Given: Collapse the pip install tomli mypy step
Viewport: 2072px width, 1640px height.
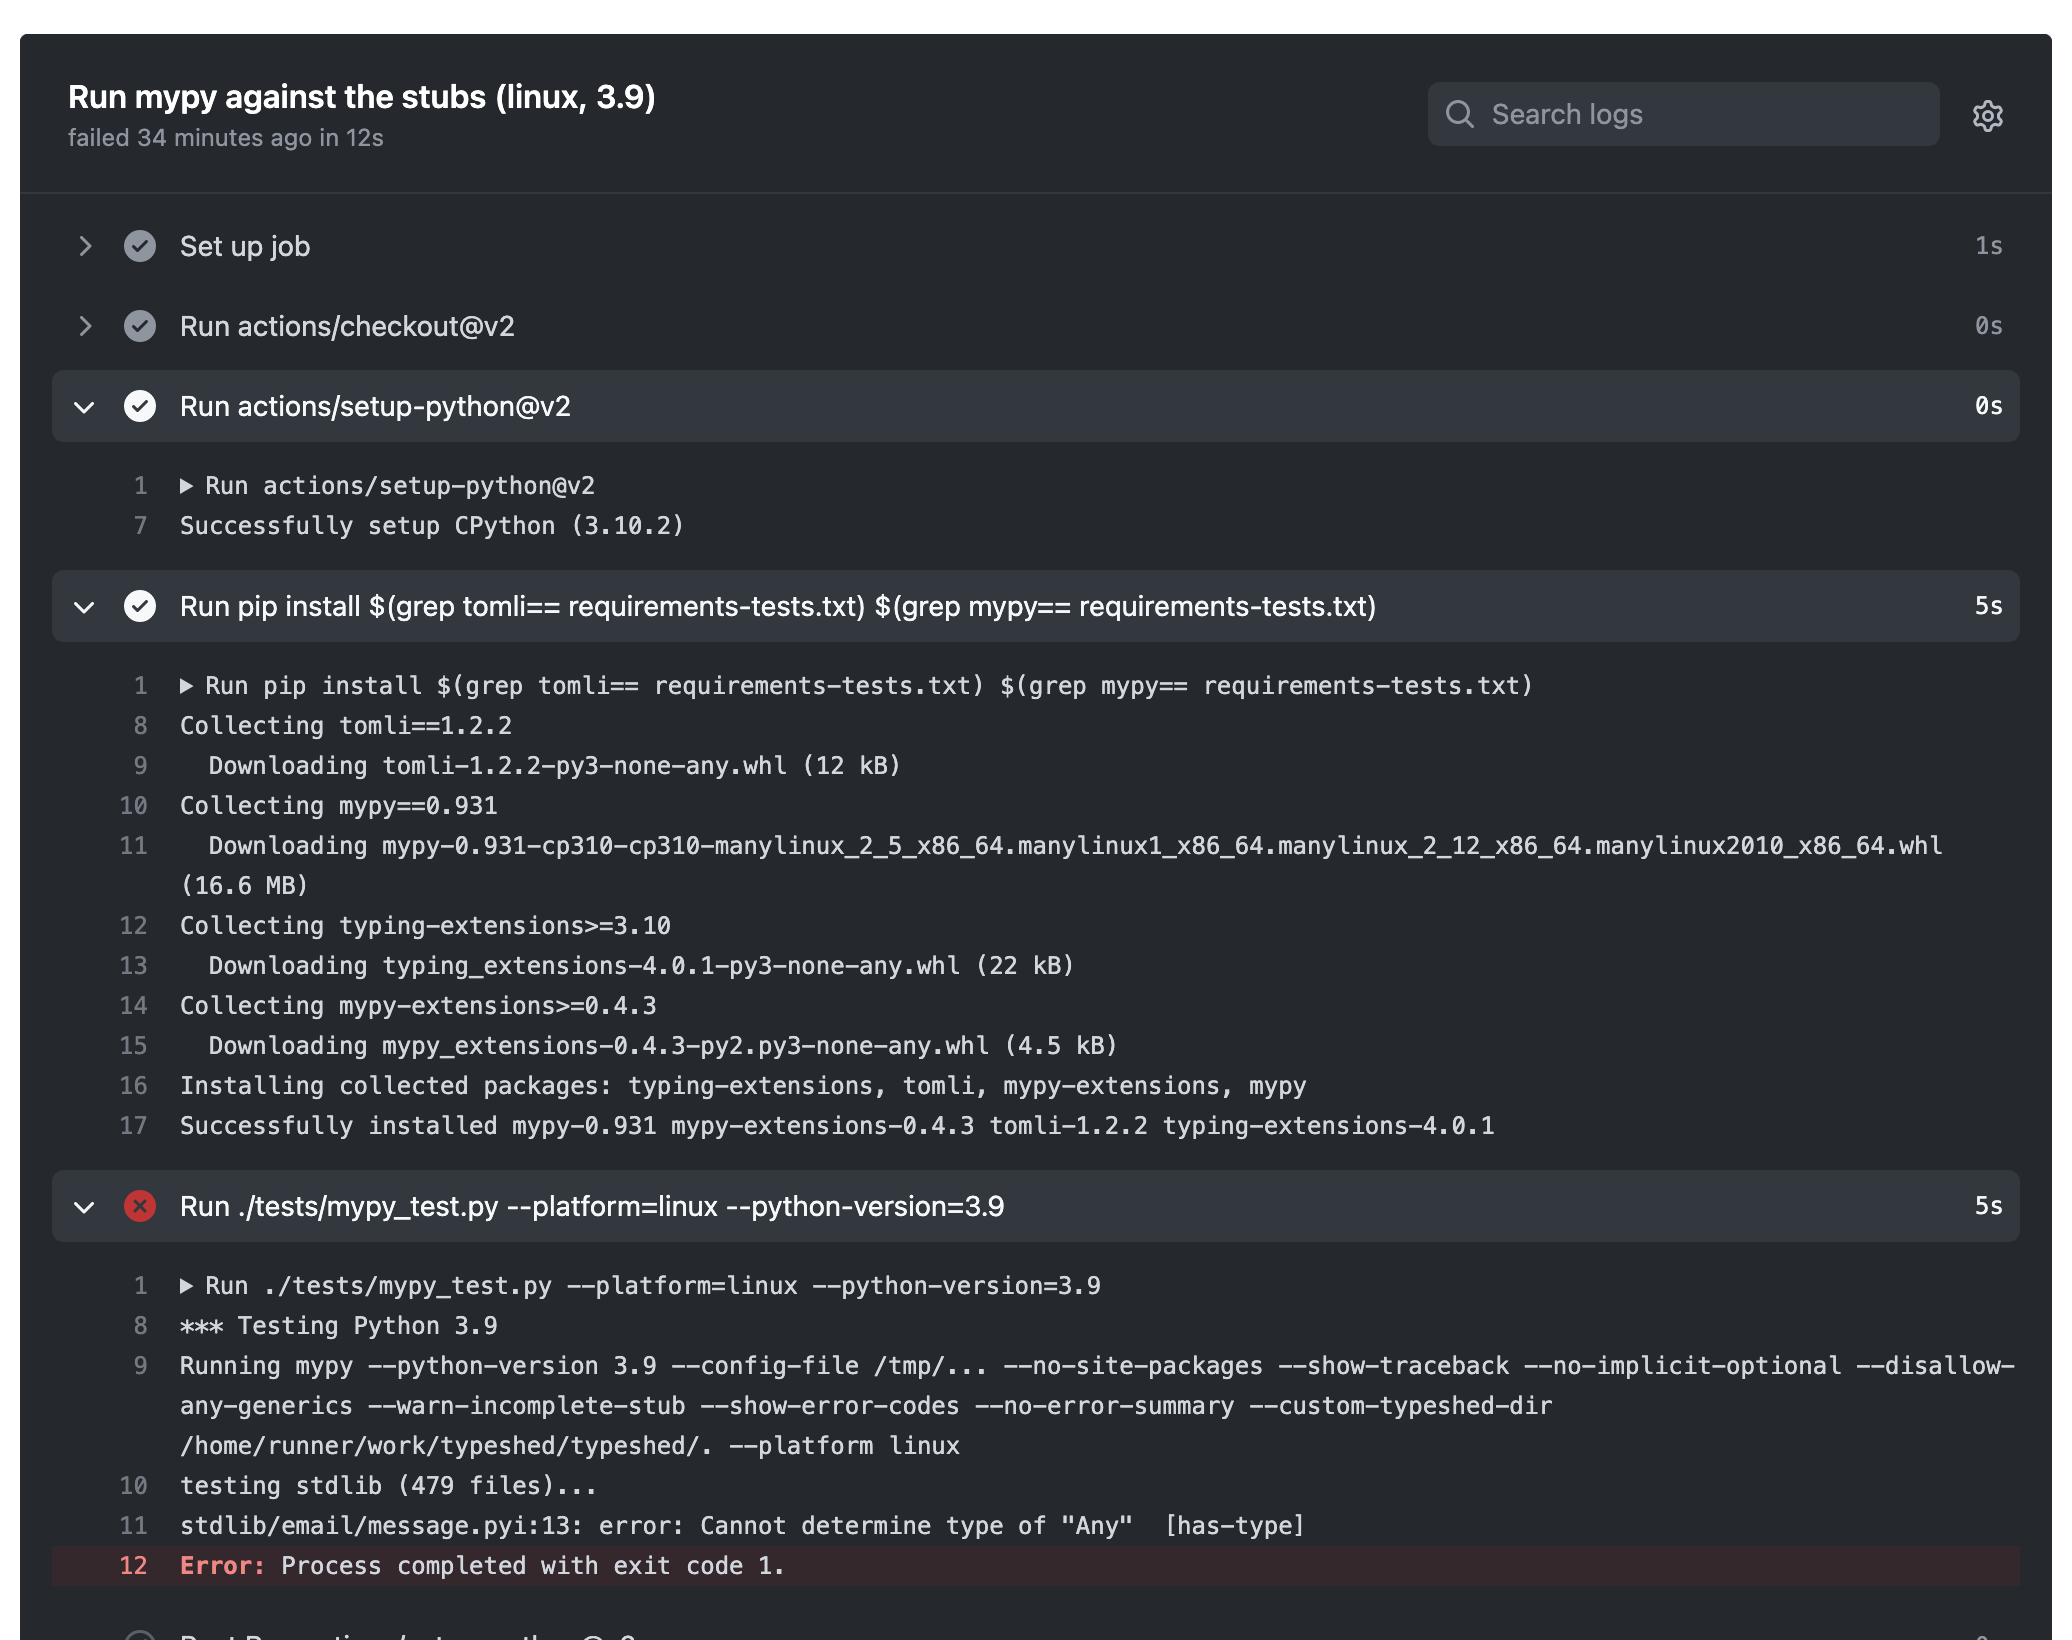Looking at the screenshot, I should tap(85, 606).
